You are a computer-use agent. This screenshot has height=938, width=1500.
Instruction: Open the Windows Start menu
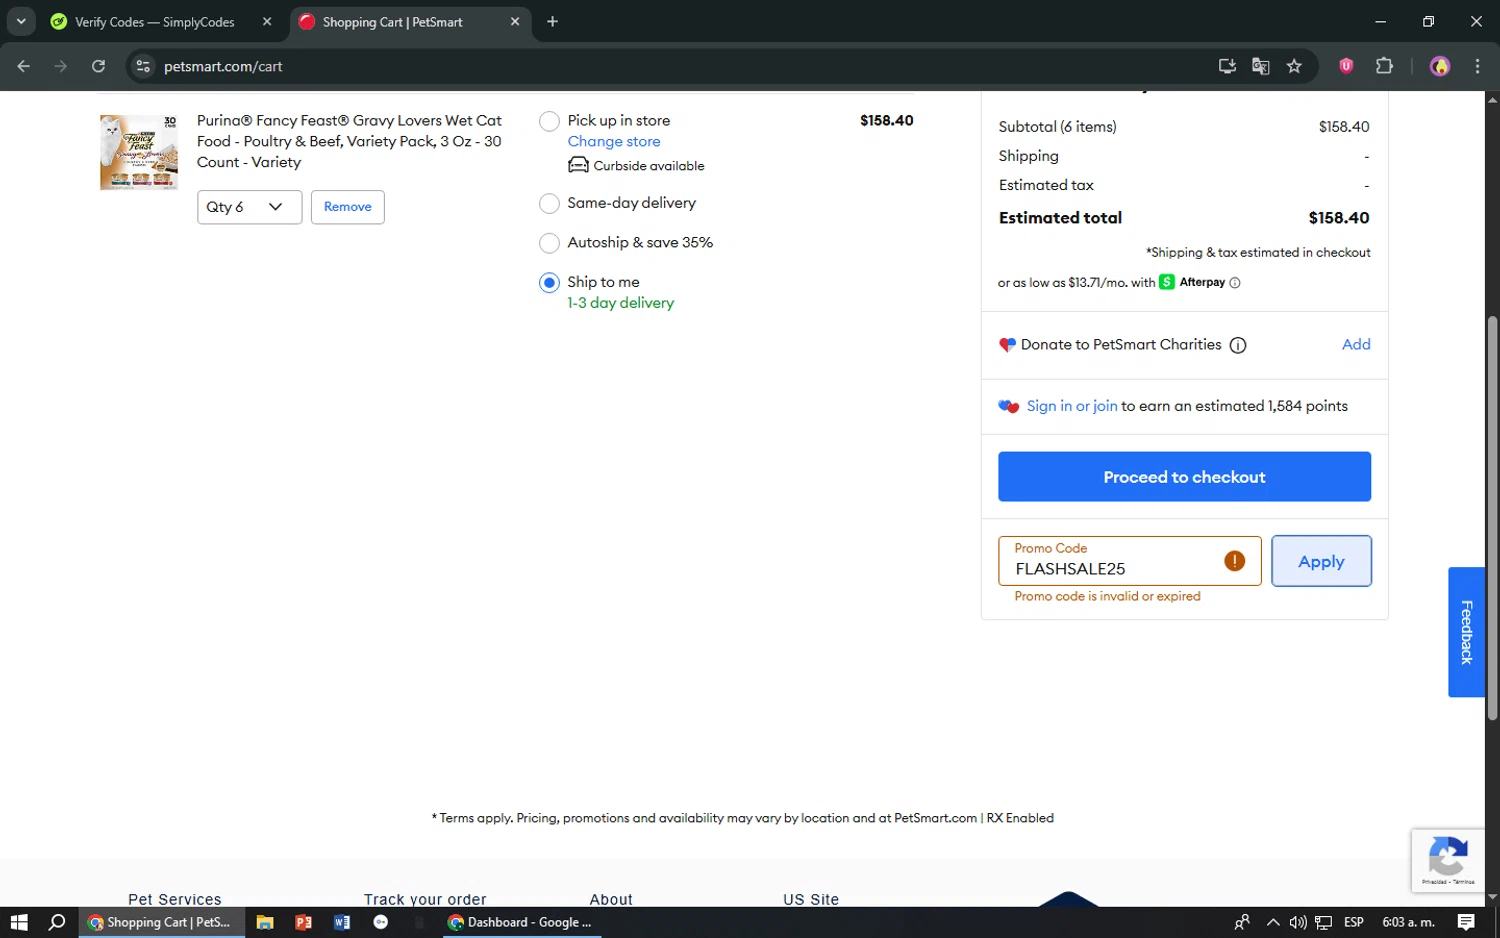tap(19, 922)
